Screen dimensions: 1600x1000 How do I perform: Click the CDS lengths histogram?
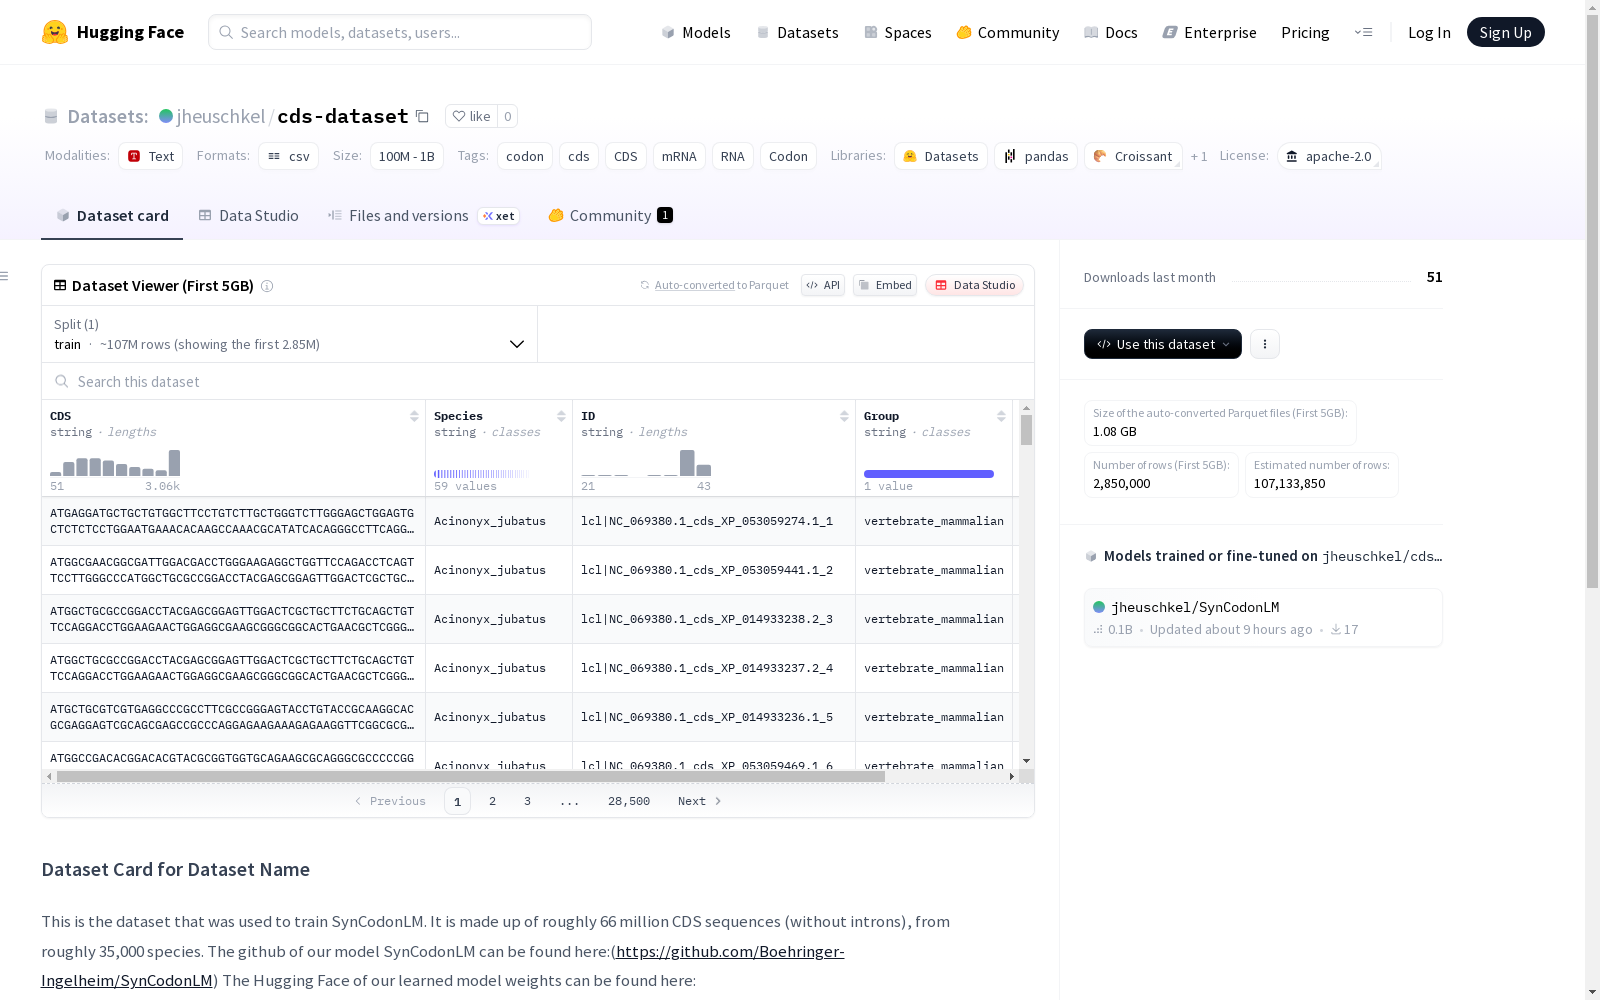point(115,463)
